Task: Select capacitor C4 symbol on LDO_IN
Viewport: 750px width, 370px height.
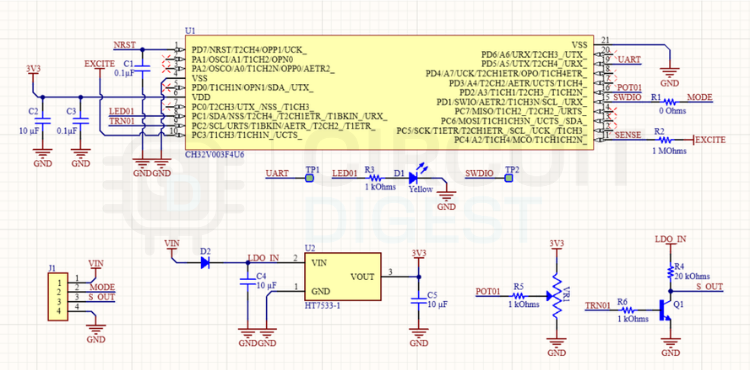Action: point(247,281)
